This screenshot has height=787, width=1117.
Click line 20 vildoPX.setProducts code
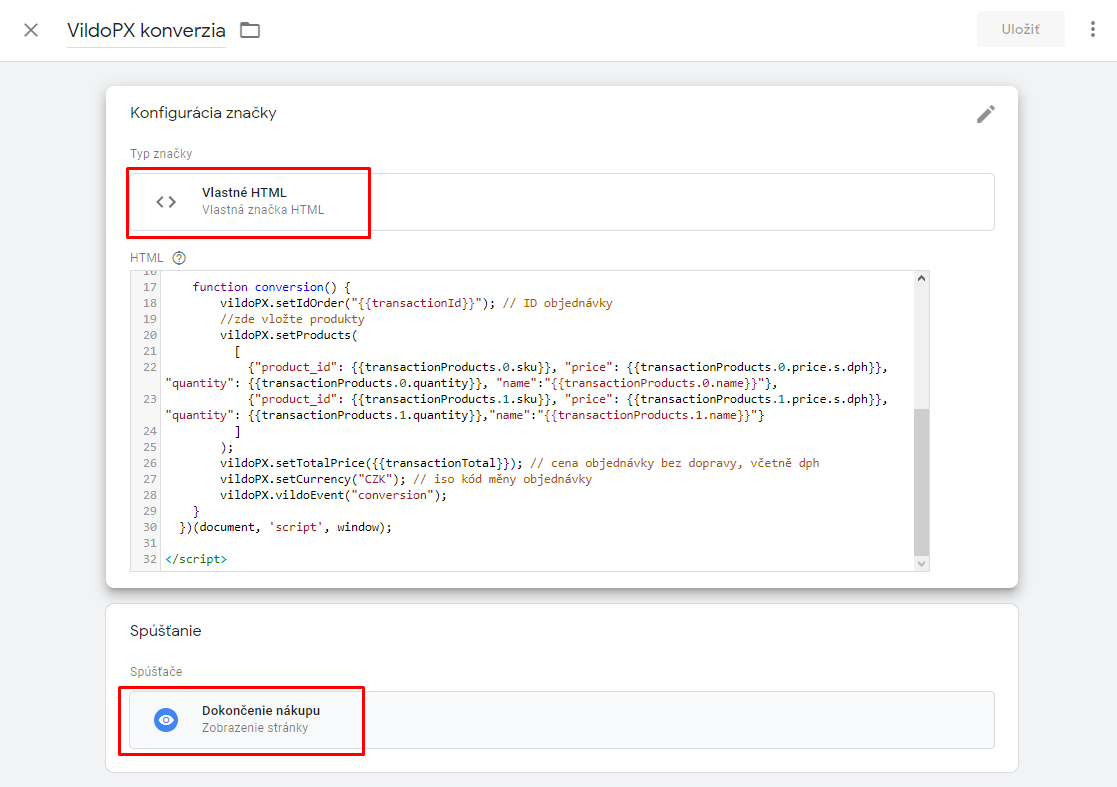pos(289,335)
